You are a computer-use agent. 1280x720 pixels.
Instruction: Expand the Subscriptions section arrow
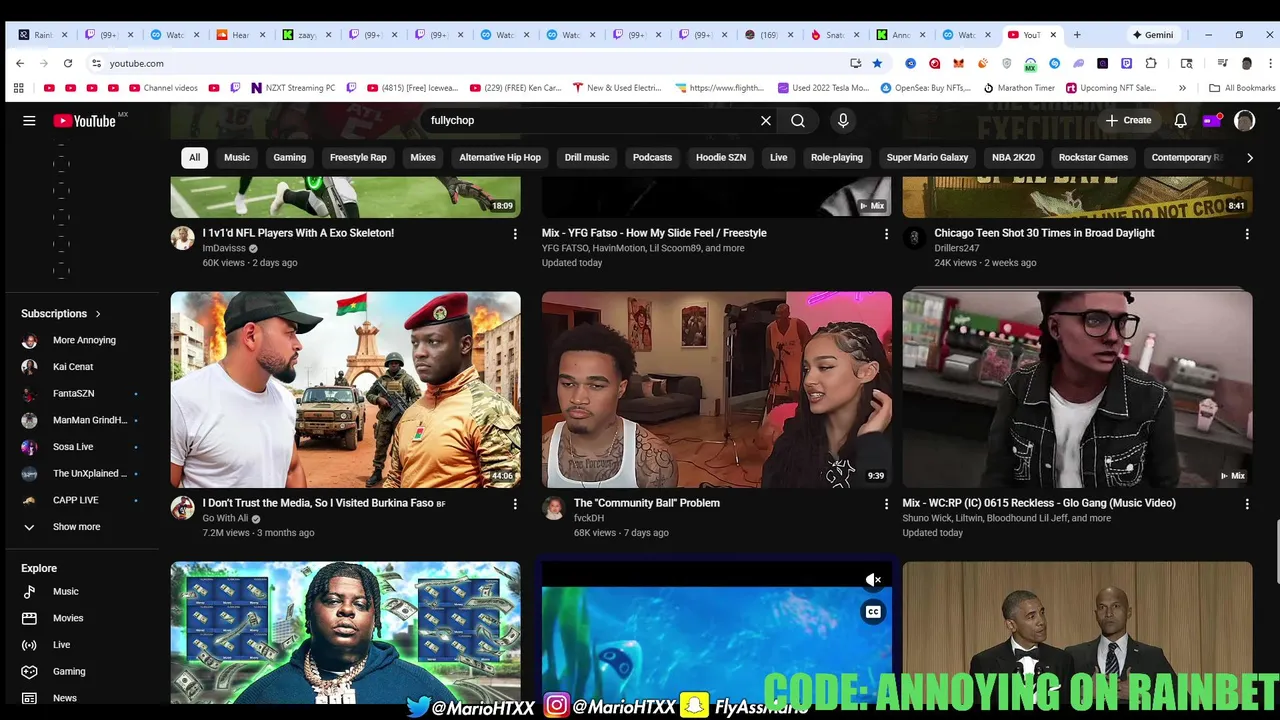click(98, 314)
